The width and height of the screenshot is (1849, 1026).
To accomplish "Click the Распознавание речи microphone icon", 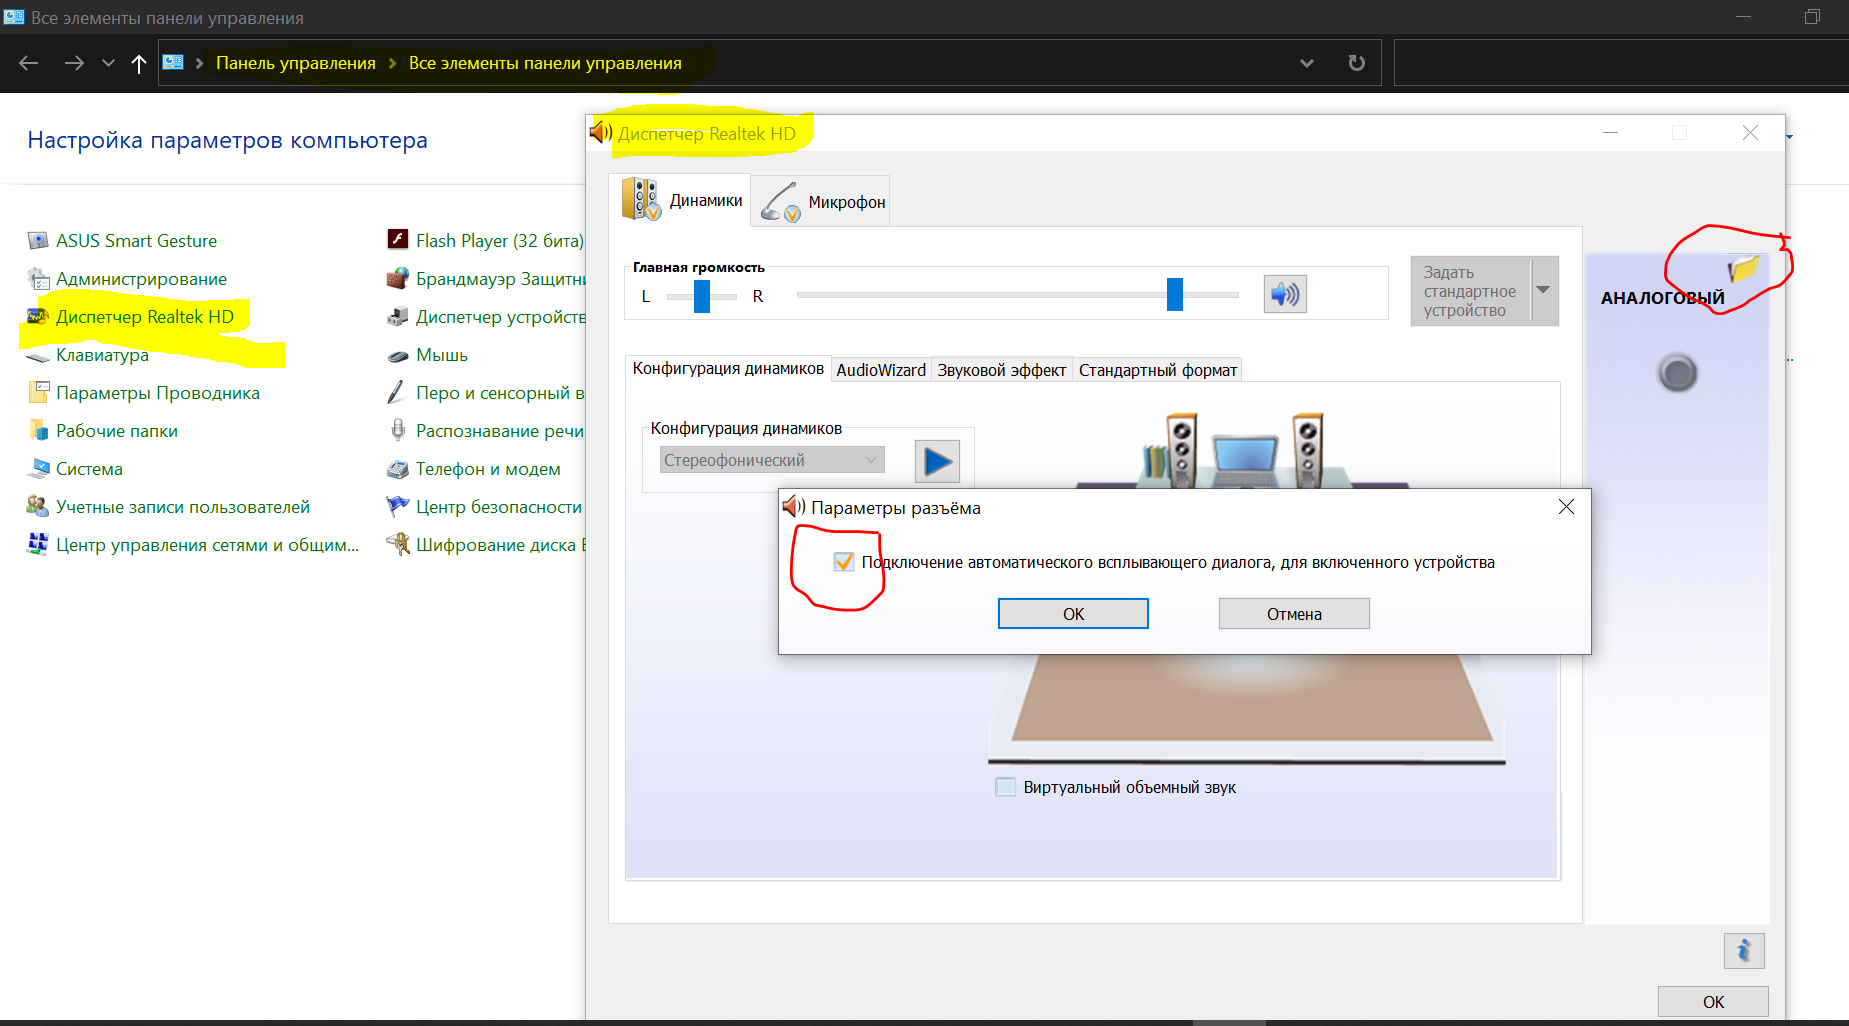I will 398,431.
